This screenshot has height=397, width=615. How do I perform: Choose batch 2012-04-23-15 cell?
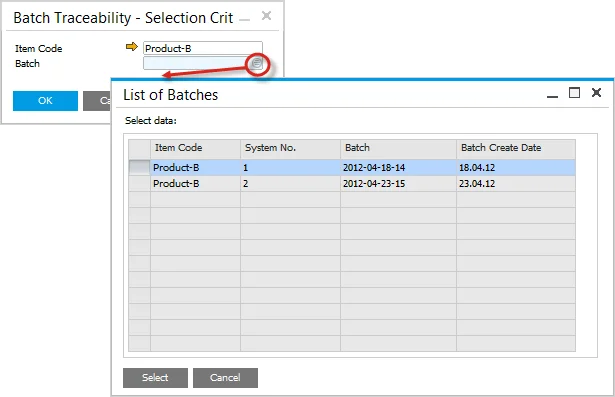pos(398,184)
